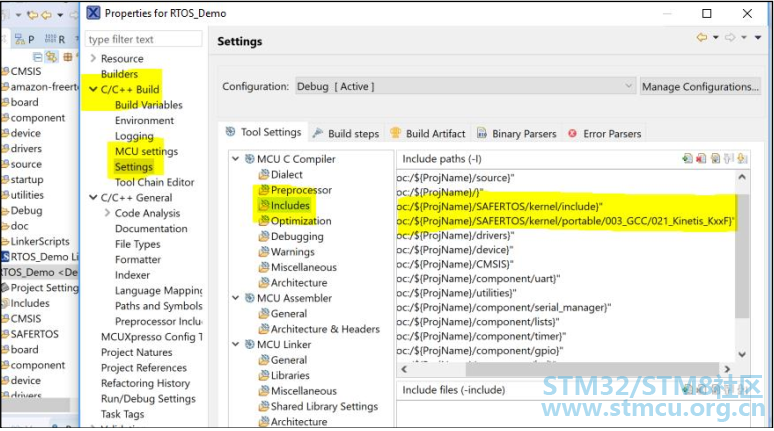This screenshot has width=774, height=431.
Task: Open the Back history dropdown arrow
Action: [x=716, y=38]
